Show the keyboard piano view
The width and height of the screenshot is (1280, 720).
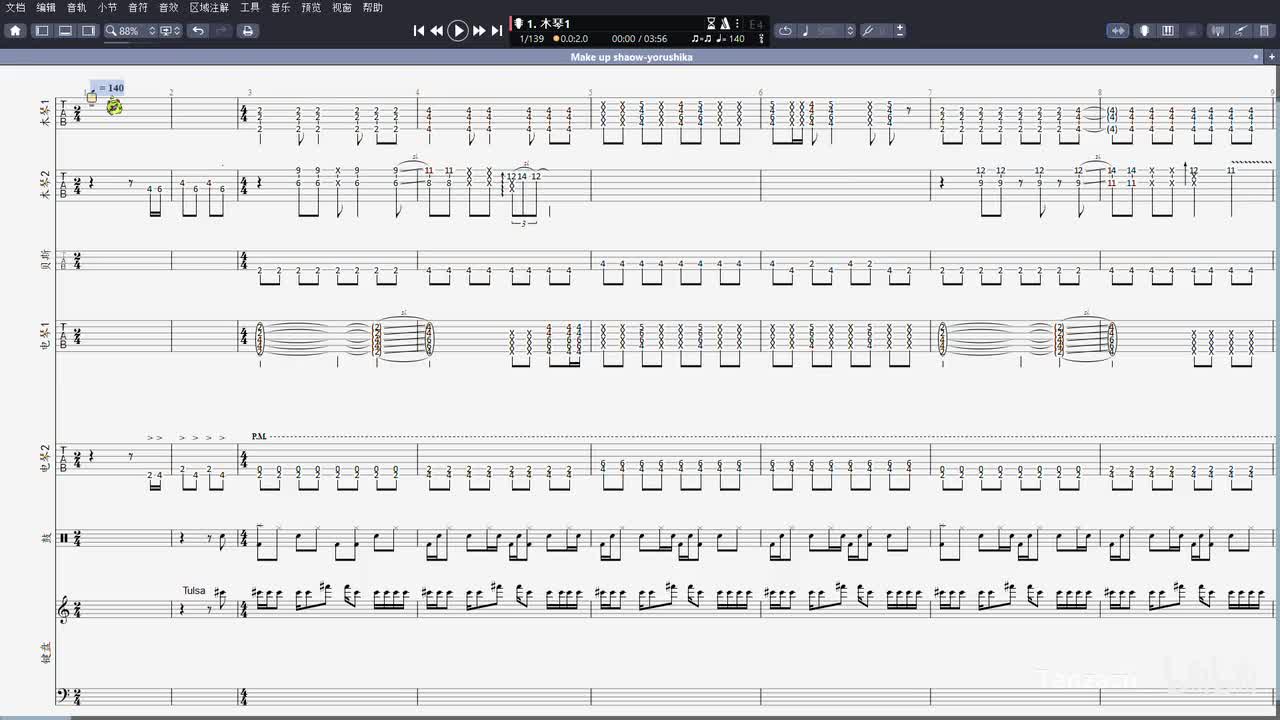click(x=1167, y=31)
